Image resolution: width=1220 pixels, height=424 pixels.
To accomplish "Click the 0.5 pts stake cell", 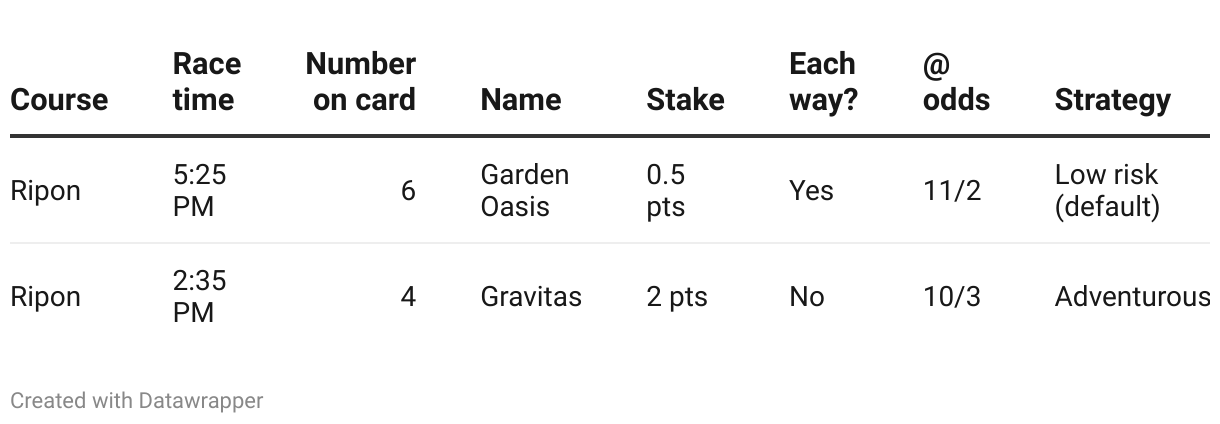I will pyautogui.click(x=666, y=191).
